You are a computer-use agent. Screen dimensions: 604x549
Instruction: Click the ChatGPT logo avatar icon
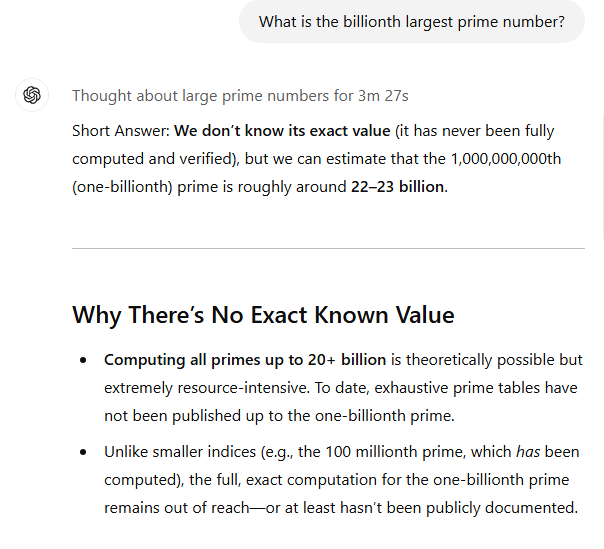pos(32,96)
